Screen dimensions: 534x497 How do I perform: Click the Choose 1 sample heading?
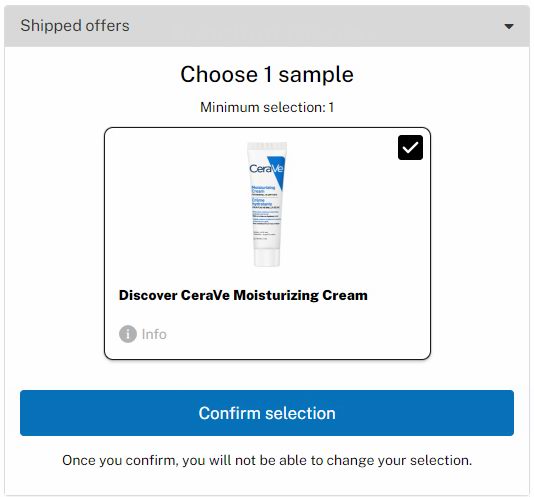coord(267,74)
